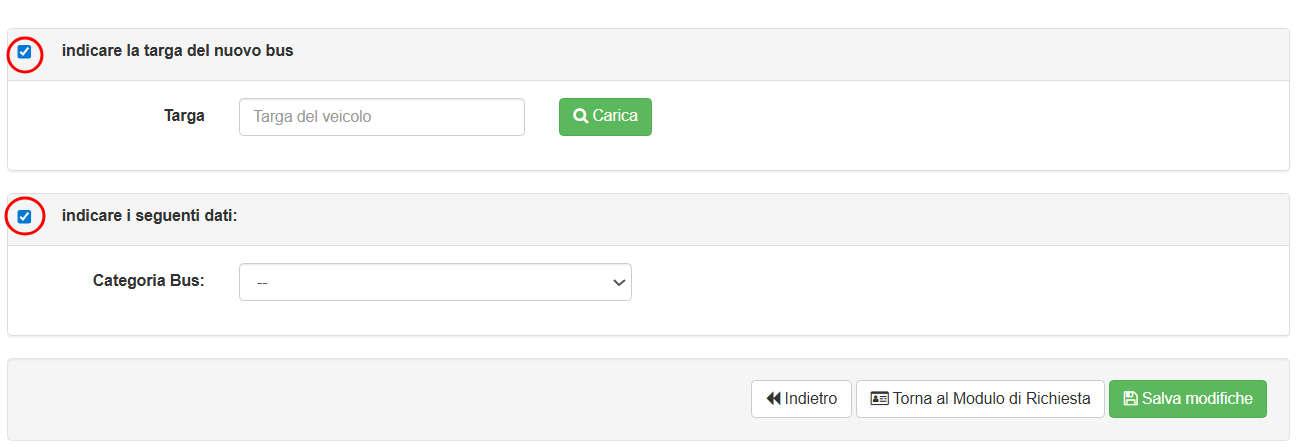Select the '--' placeholder value in Categoria Bus
Viewport: 1297px width, 447px height.
(263, 283)
